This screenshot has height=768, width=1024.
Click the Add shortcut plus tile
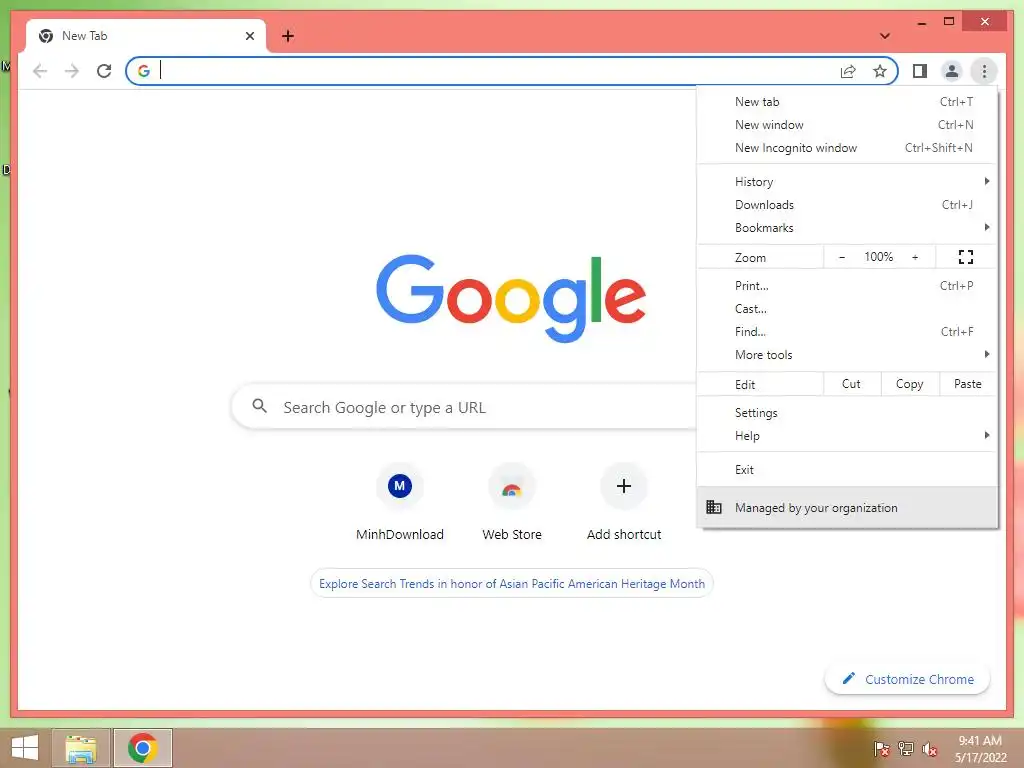pyautogui.click(x=624, y=486)
